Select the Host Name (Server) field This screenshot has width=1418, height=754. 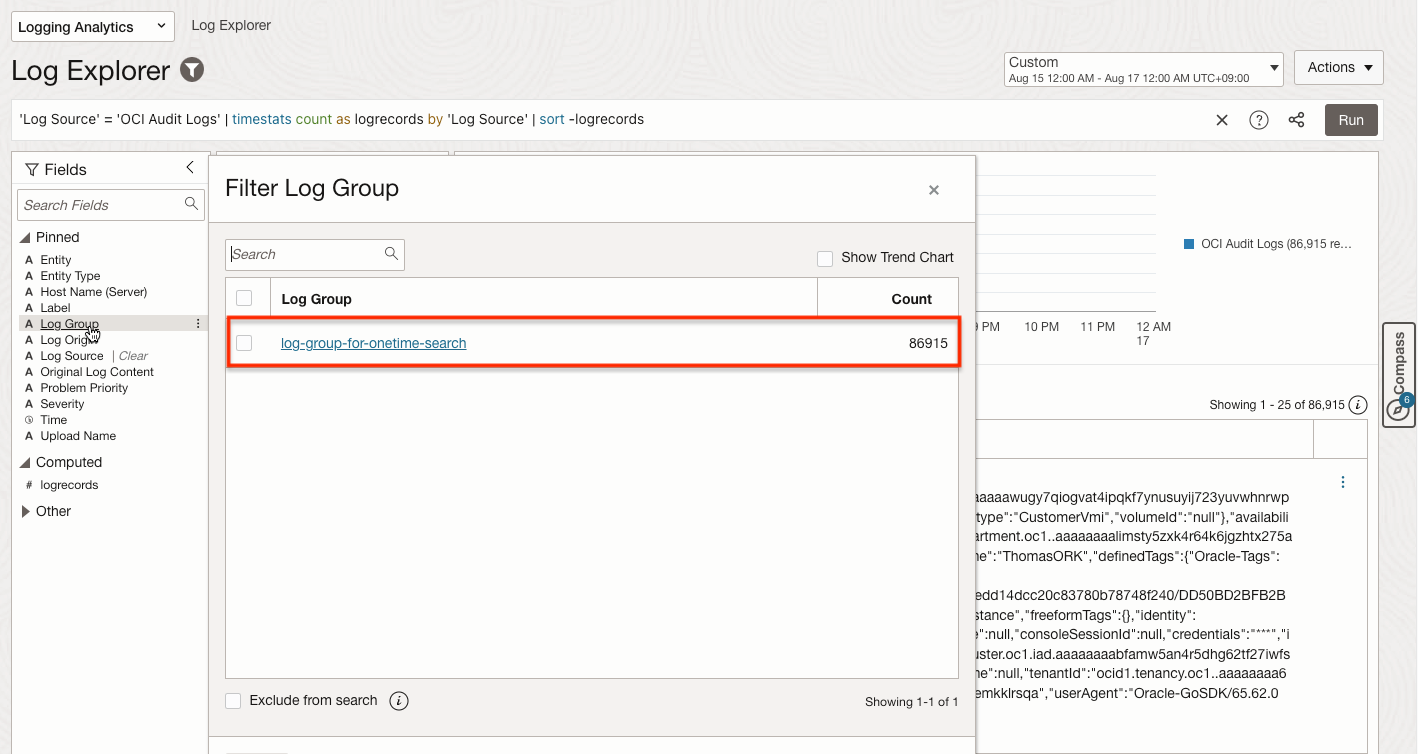pos(94,292)
